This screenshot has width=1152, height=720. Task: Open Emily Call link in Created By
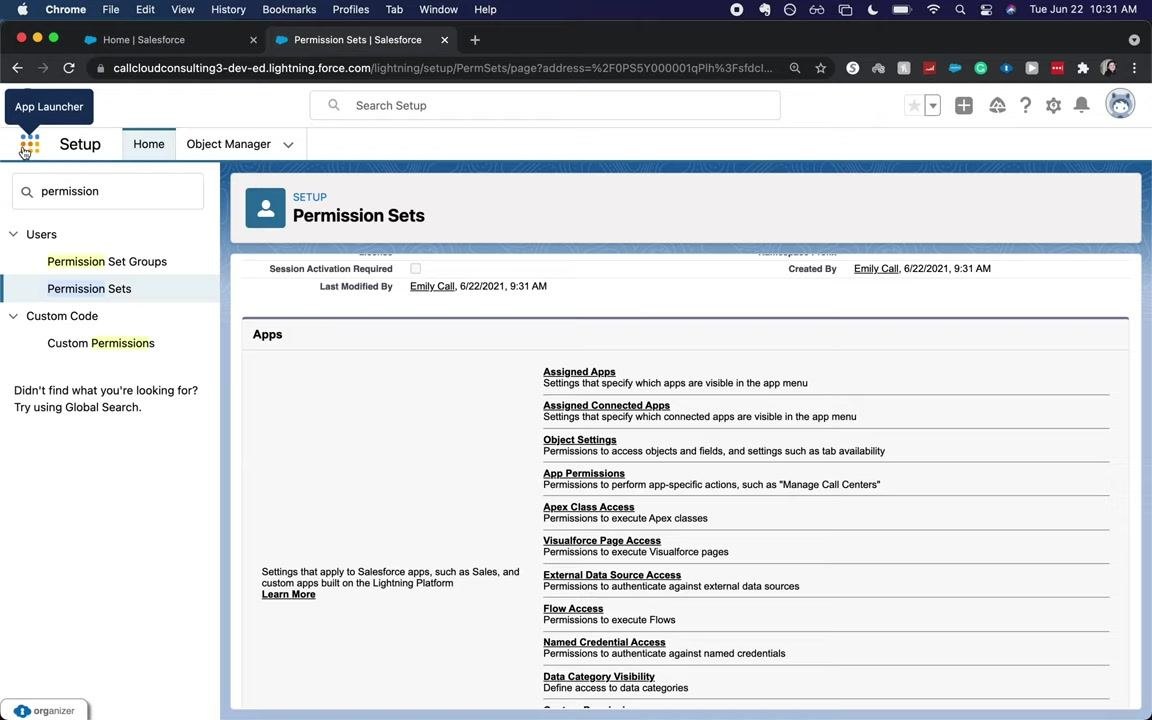pyautogui.click(x=876, y=269)
